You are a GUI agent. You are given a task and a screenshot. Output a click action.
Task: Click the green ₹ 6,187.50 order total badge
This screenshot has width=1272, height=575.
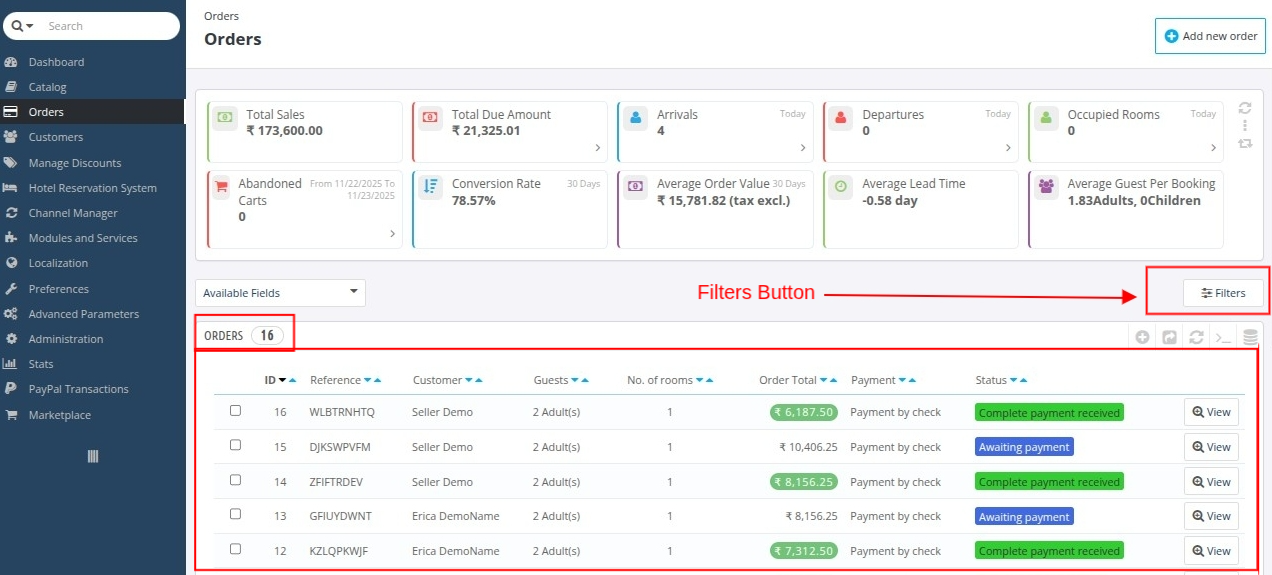(x=803, y=412)
